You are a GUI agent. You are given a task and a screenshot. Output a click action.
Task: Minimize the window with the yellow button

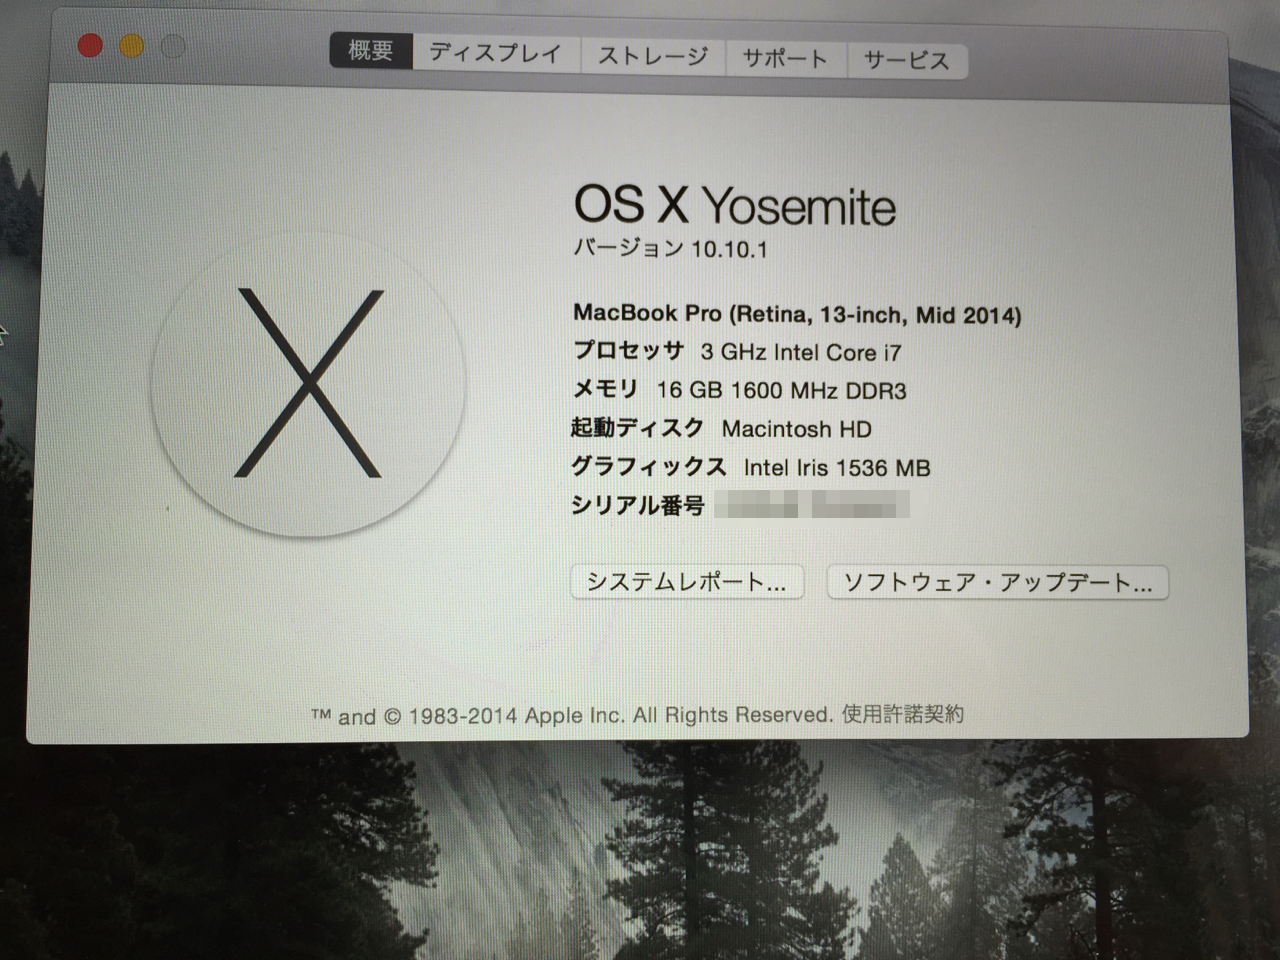(132, 46)
